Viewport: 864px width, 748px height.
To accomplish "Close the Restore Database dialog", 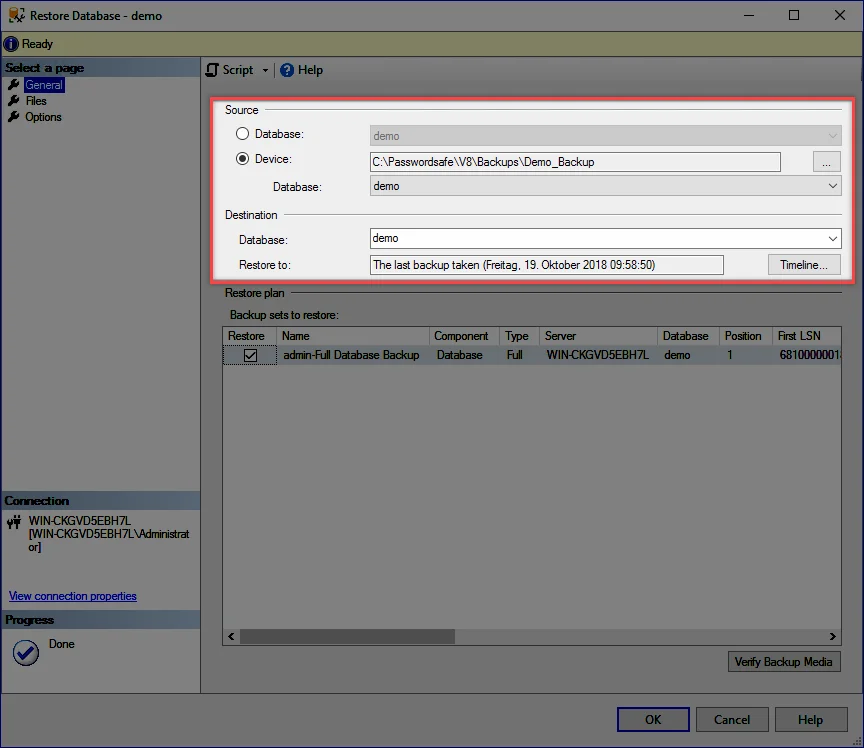I will tap(840, 15).
